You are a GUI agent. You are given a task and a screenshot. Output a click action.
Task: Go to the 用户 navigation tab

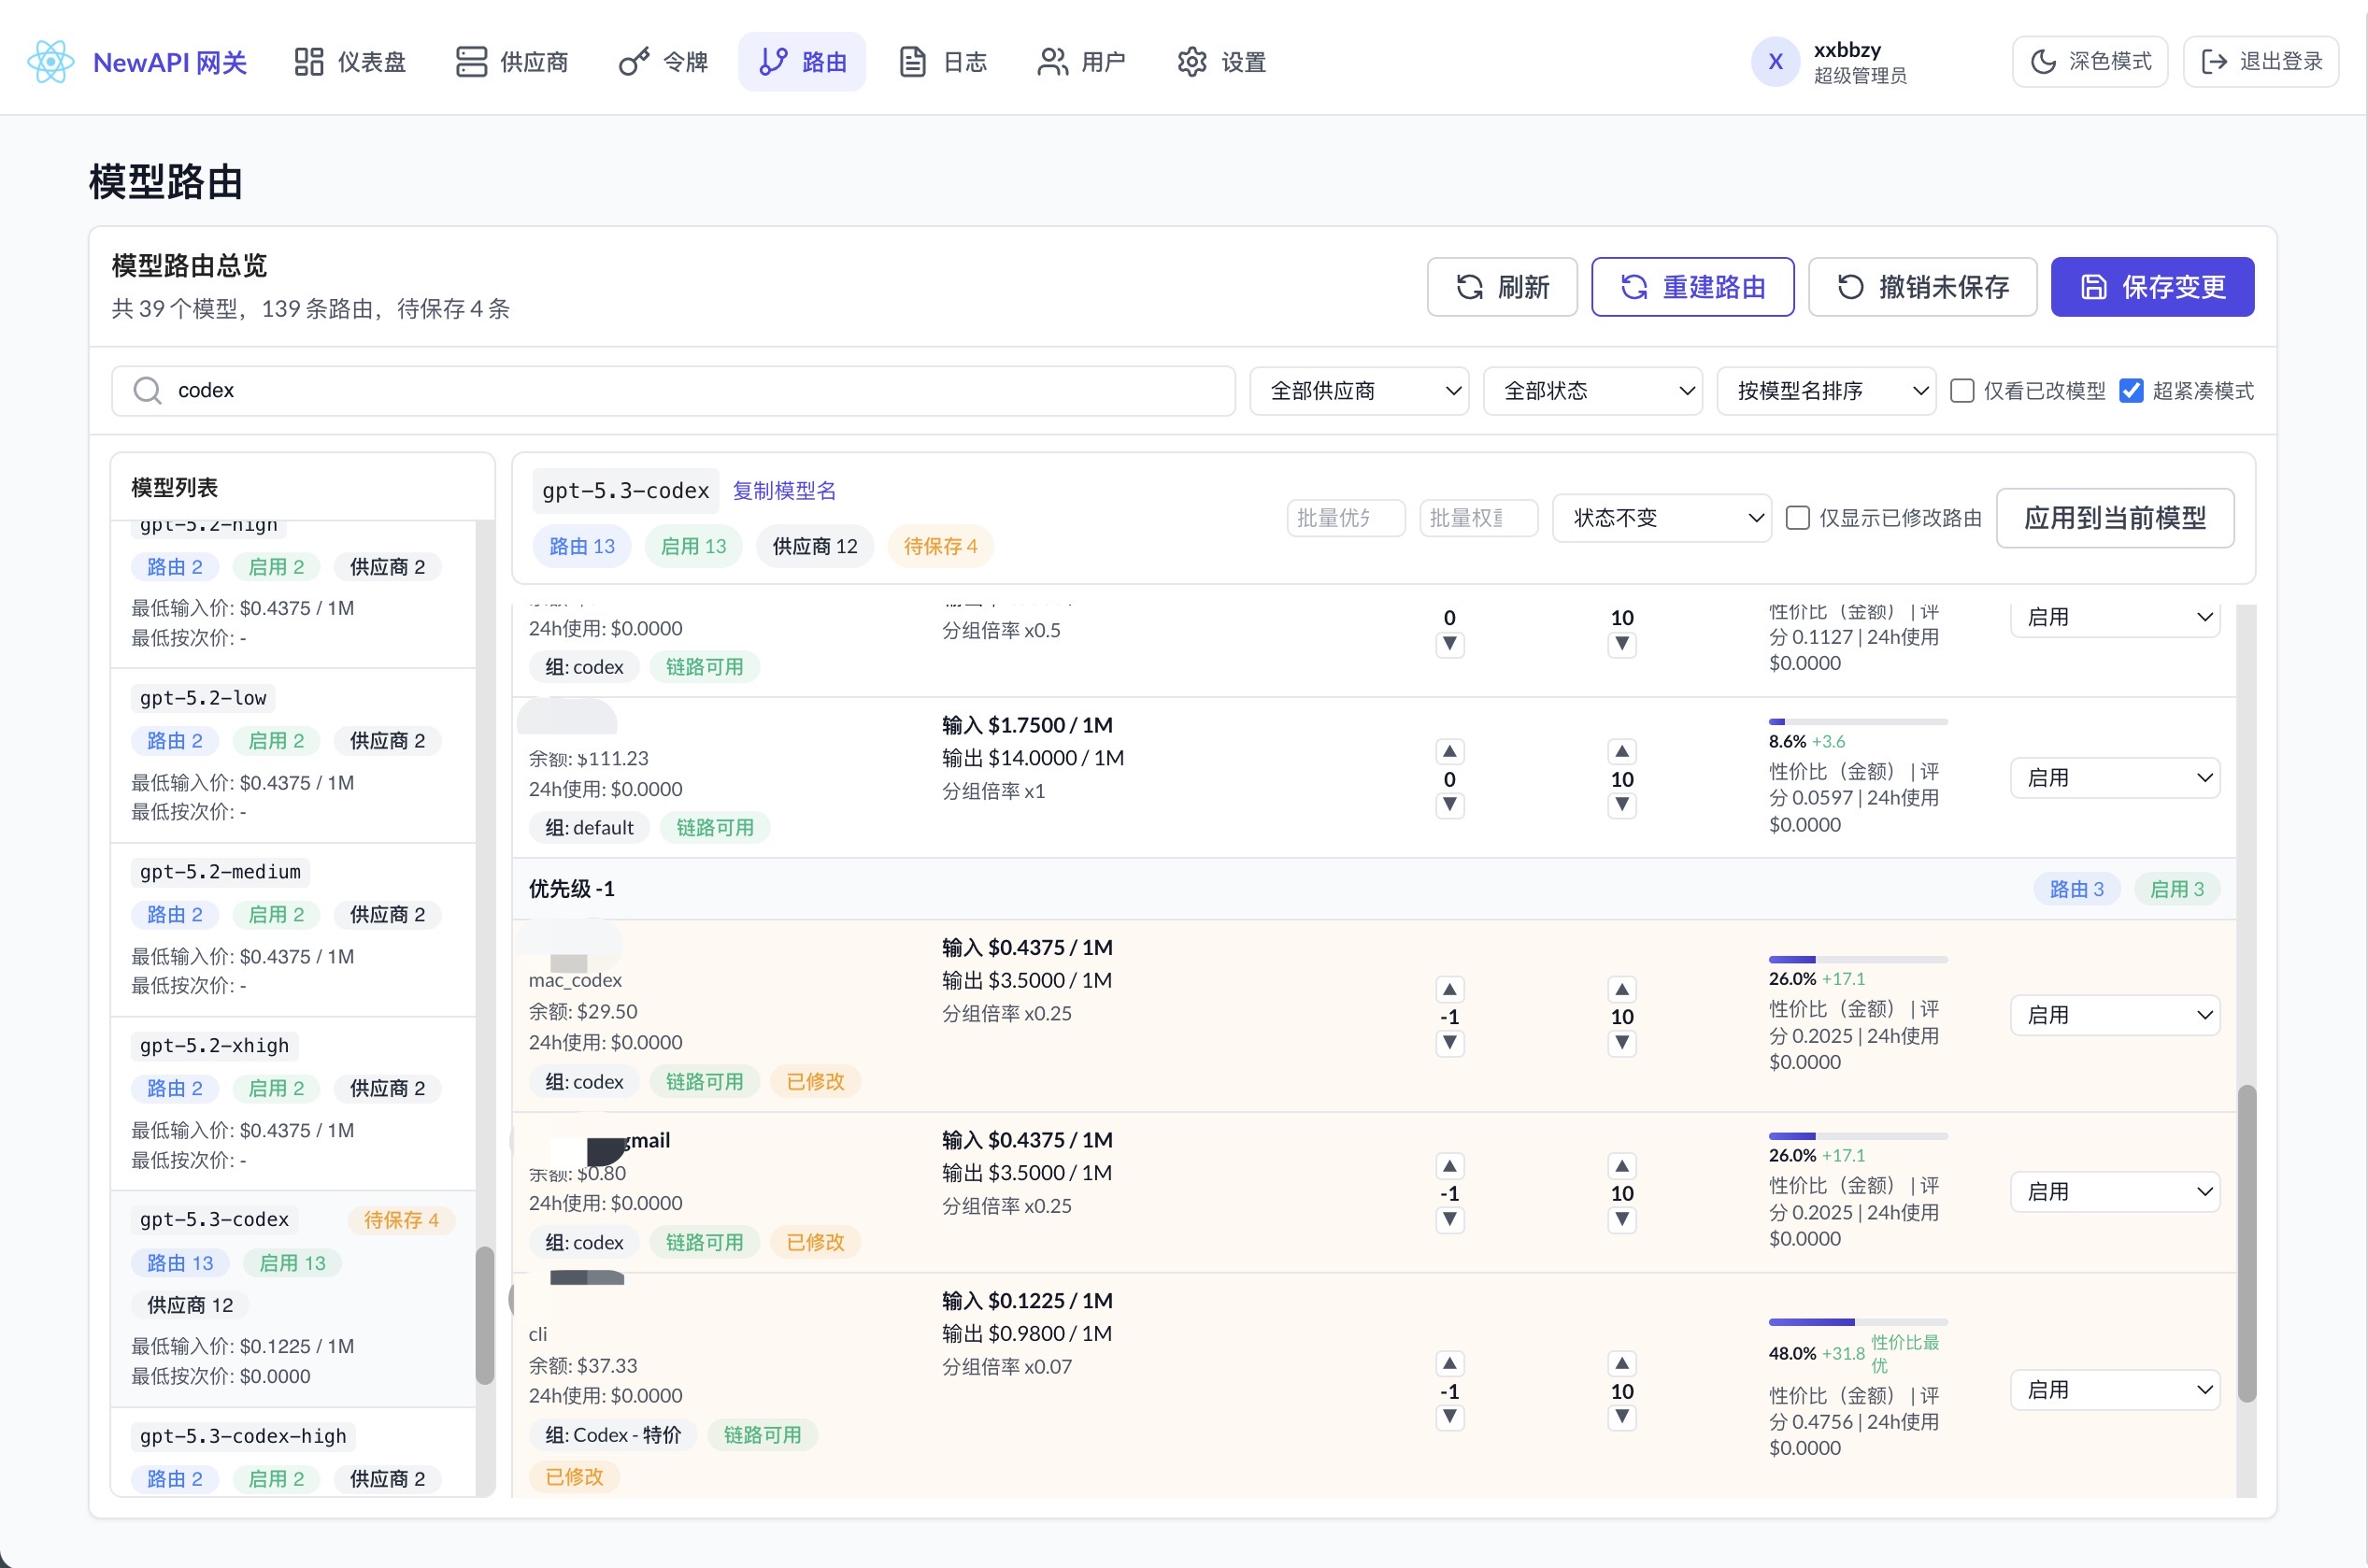(1082, 62)
